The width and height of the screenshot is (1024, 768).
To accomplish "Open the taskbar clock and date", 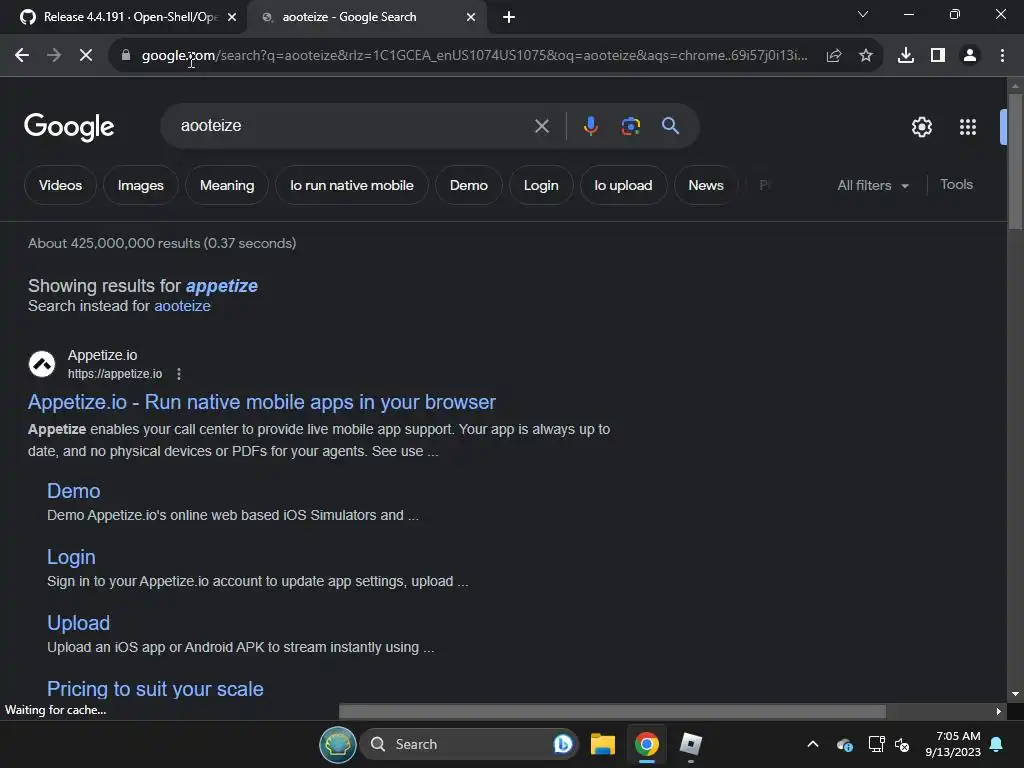I will 953,744.
